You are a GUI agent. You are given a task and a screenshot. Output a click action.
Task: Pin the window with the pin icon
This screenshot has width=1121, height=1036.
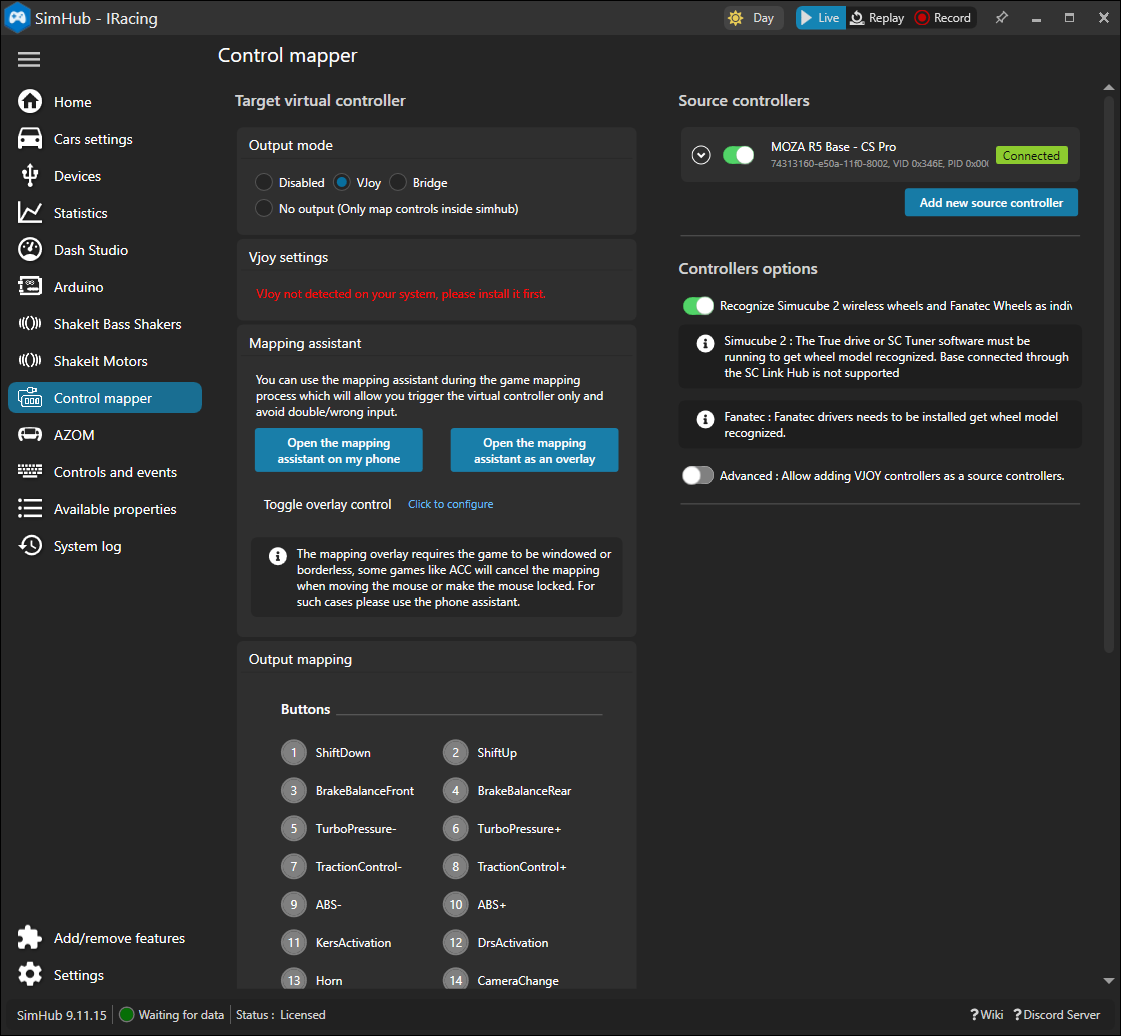pos(1002,18)
